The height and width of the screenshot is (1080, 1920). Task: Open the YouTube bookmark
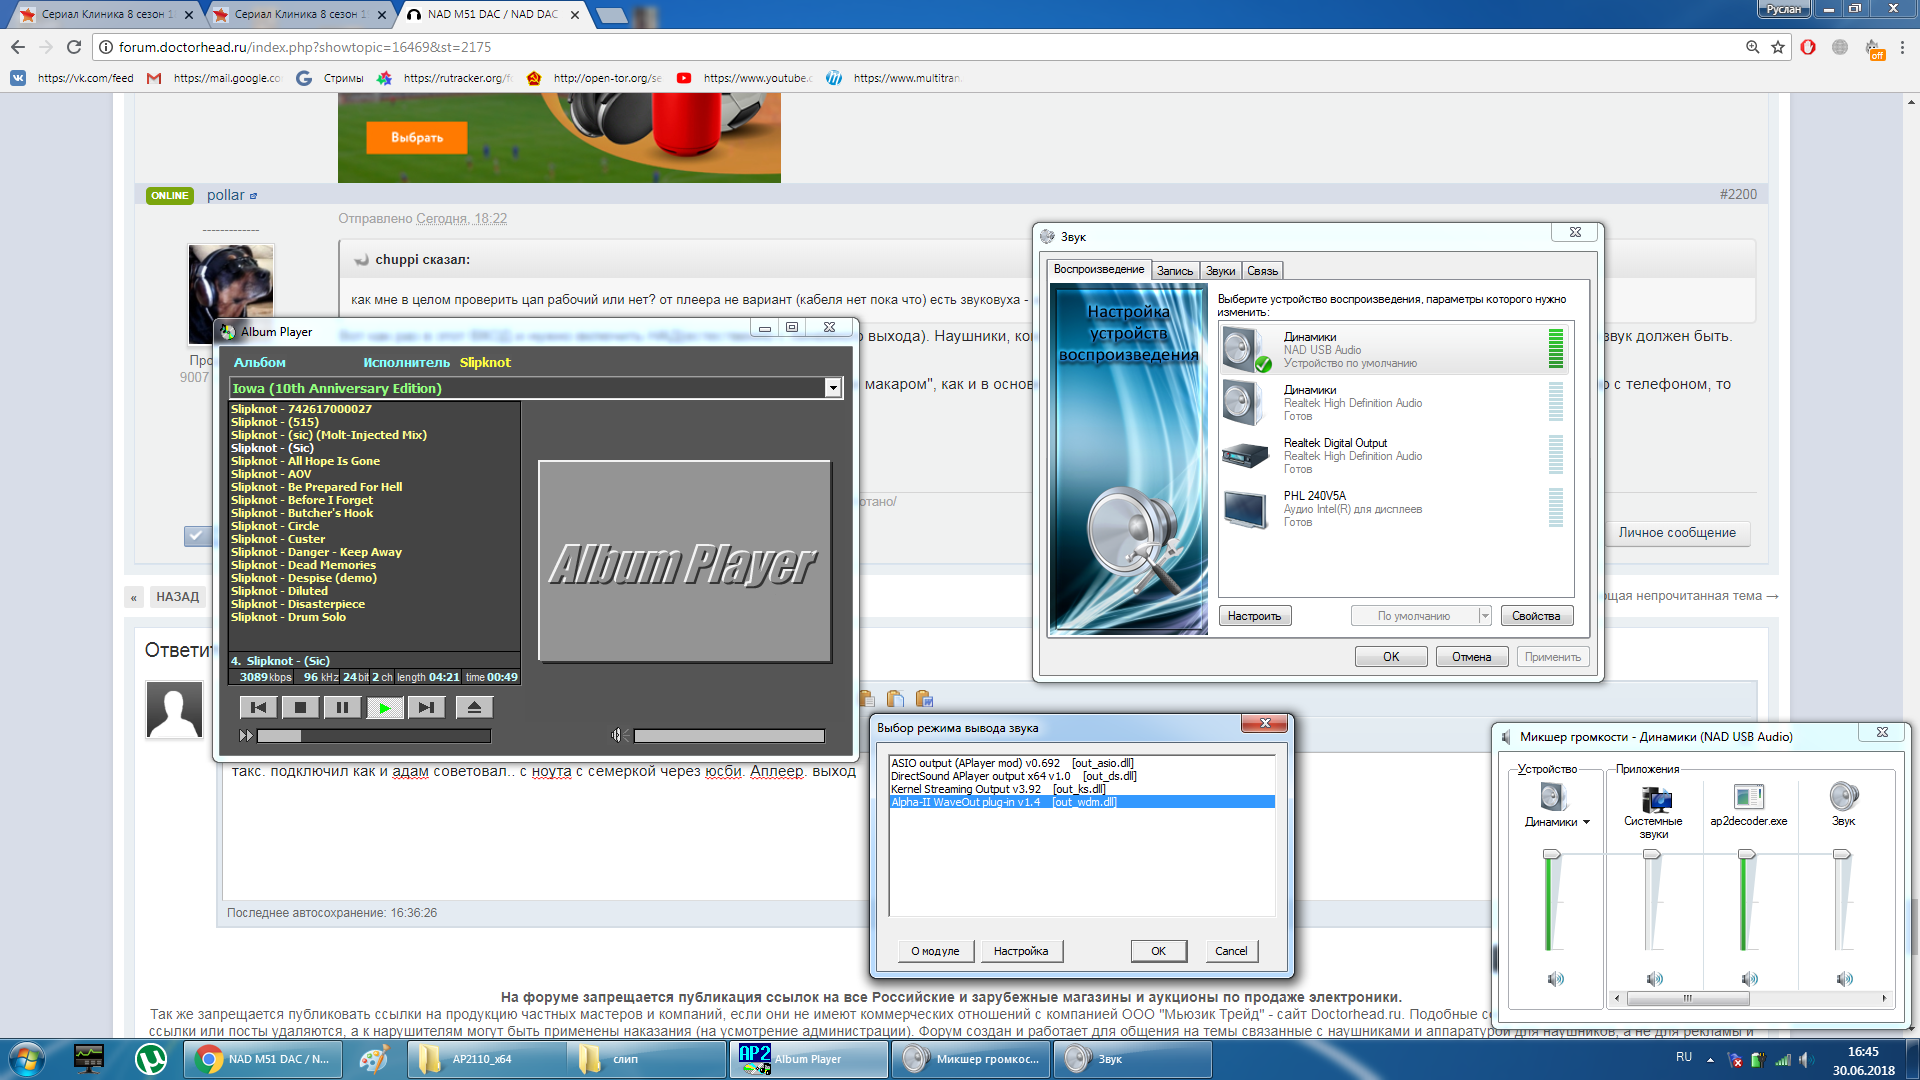(745, 78)
